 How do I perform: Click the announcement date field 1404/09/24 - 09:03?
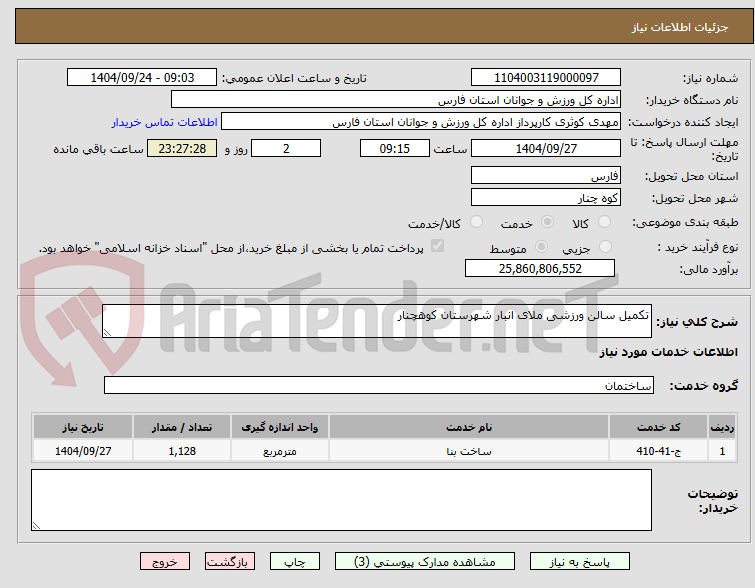(x=142, y=78)
